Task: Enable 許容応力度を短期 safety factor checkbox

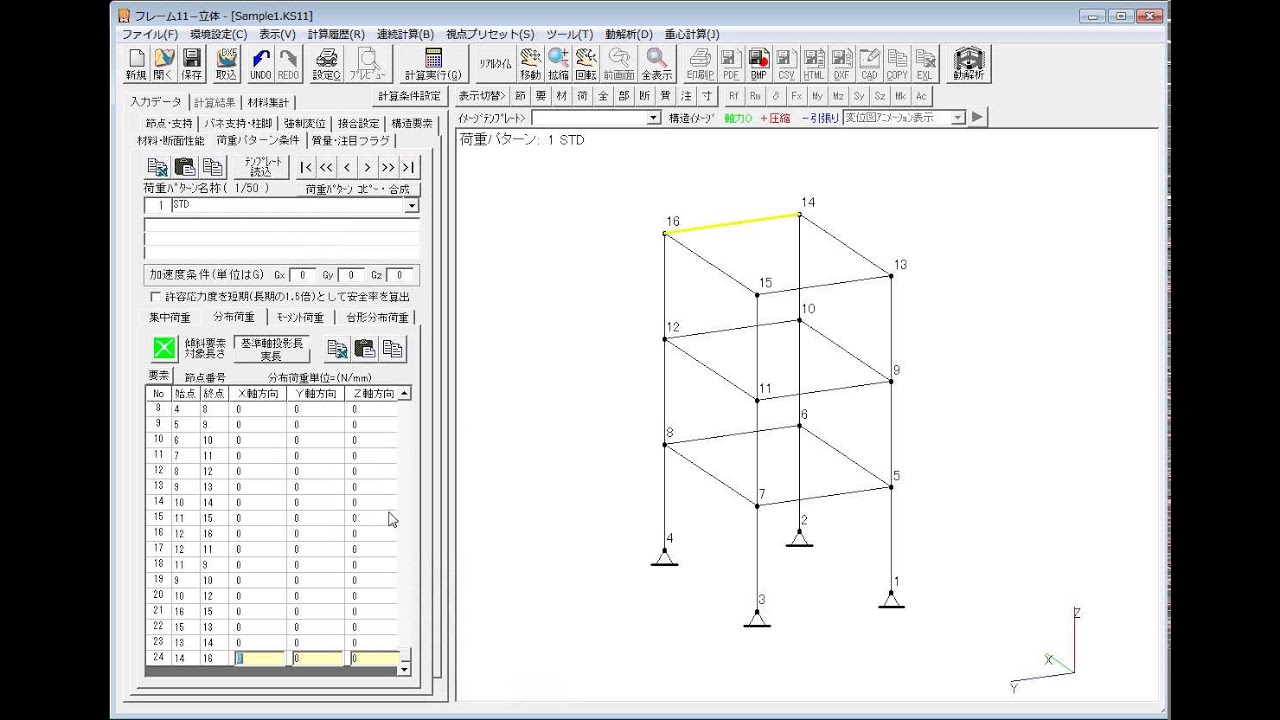Action: coord(155,297)
